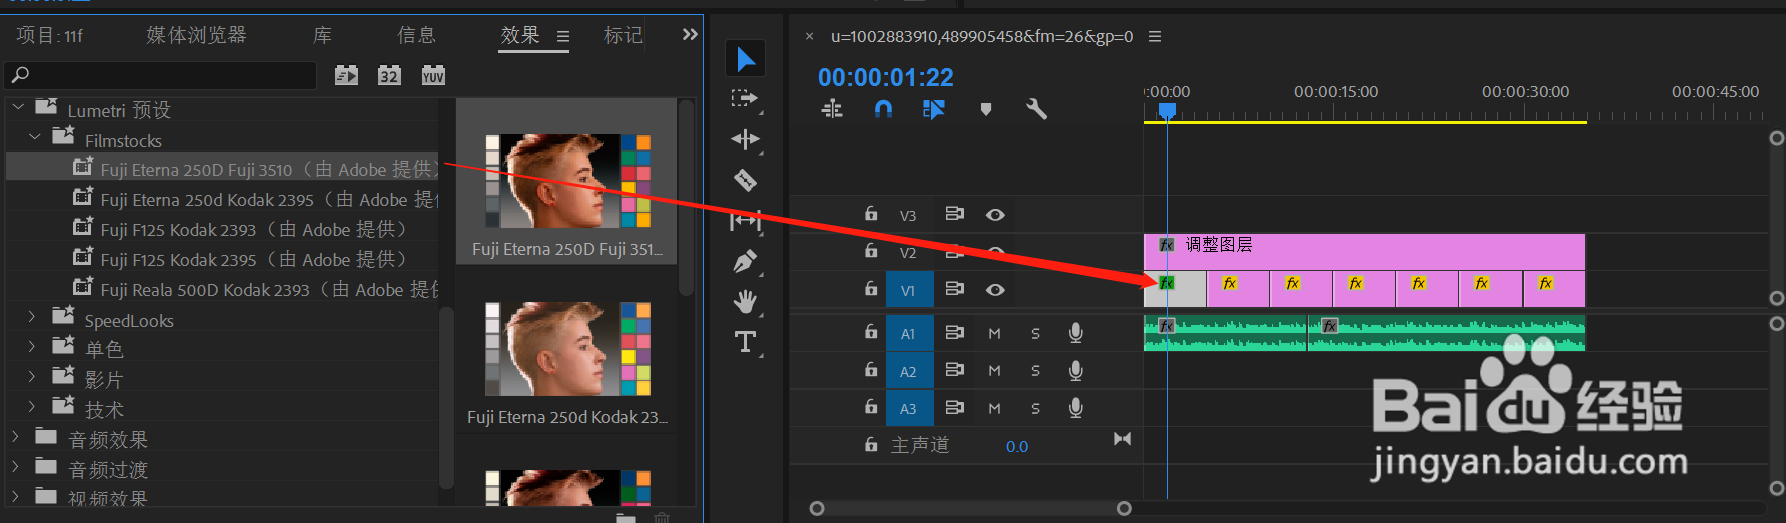This screenshot has height=523, width=1786.
Task: Toggle Snap magnet in timeline
Action: [883, 109]
